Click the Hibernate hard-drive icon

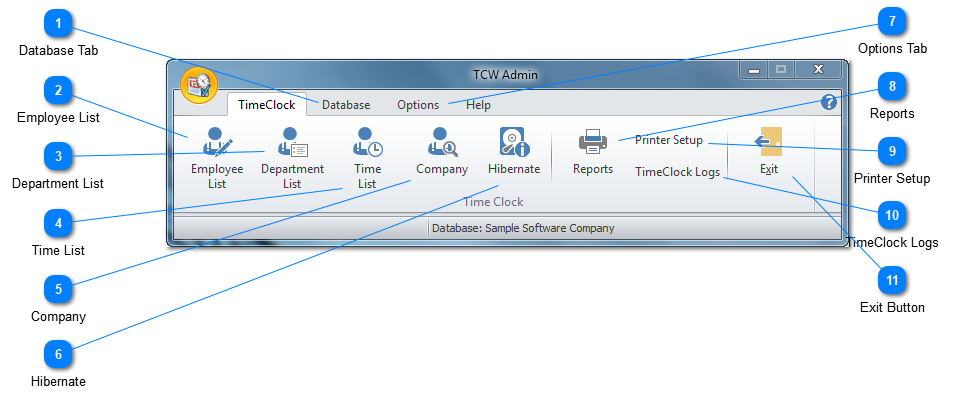[x=514, y=143]
